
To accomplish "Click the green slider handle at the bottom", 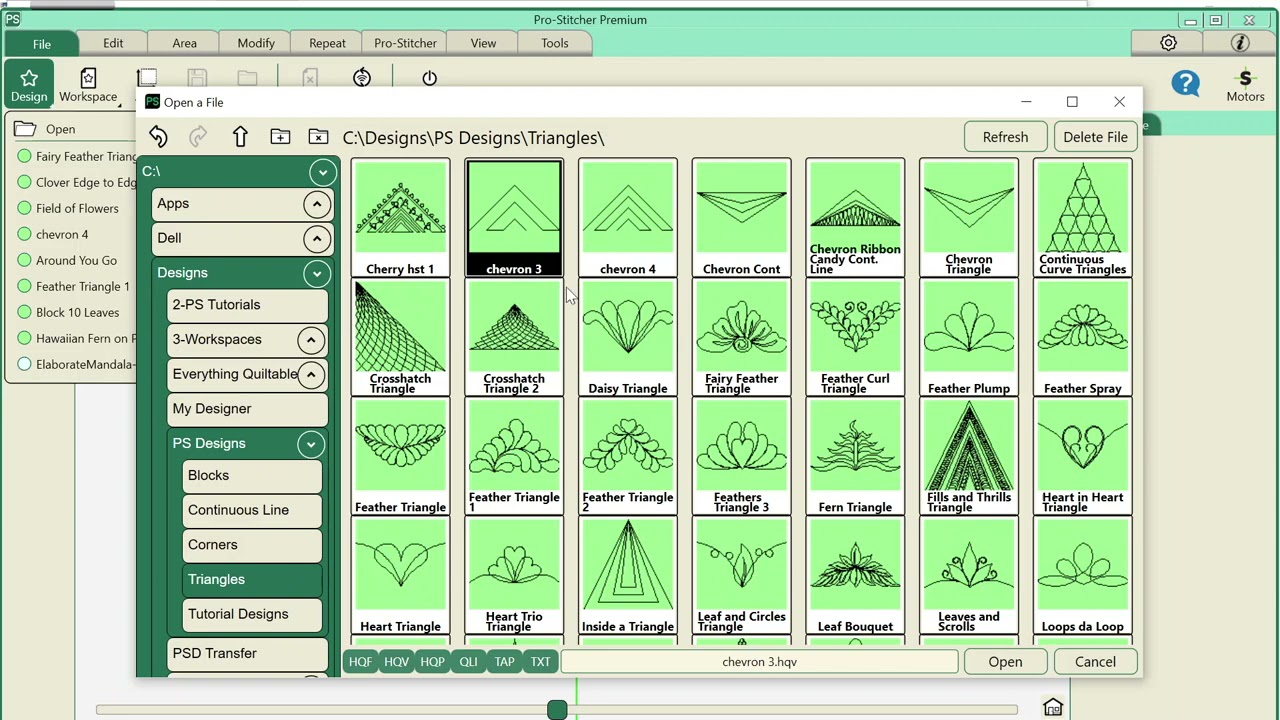I will pyautogui.click(x=557, y=709).
